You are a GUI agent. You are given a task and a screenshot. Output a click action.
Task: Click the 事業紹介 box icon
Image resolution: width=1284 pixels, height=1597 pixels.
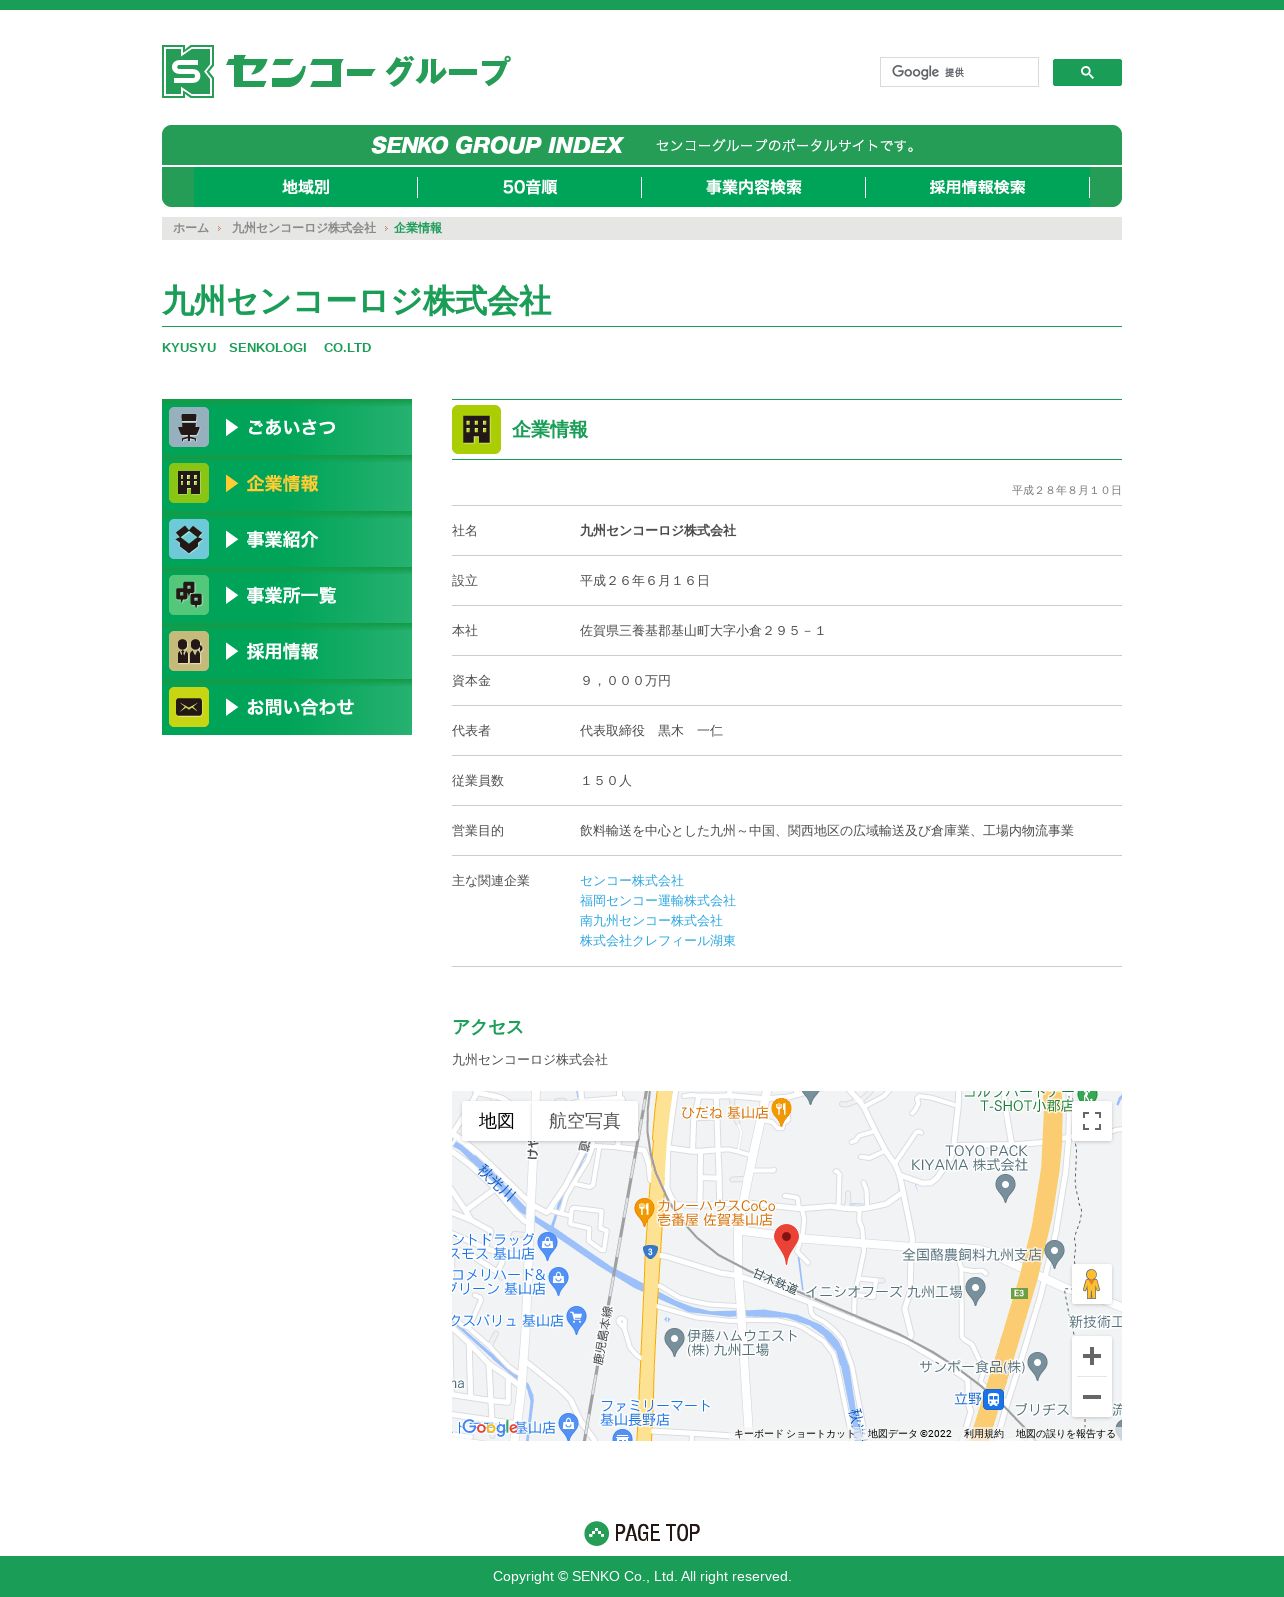[x=189, y=539]
